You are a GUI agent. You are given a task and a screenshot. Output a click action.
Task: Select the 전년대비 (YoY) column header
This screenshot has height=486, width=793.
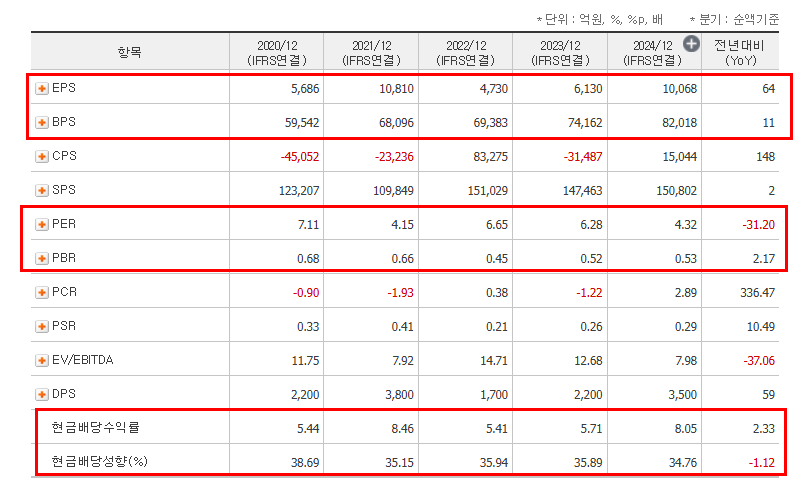pyautogui.click(x=740, y=53)
